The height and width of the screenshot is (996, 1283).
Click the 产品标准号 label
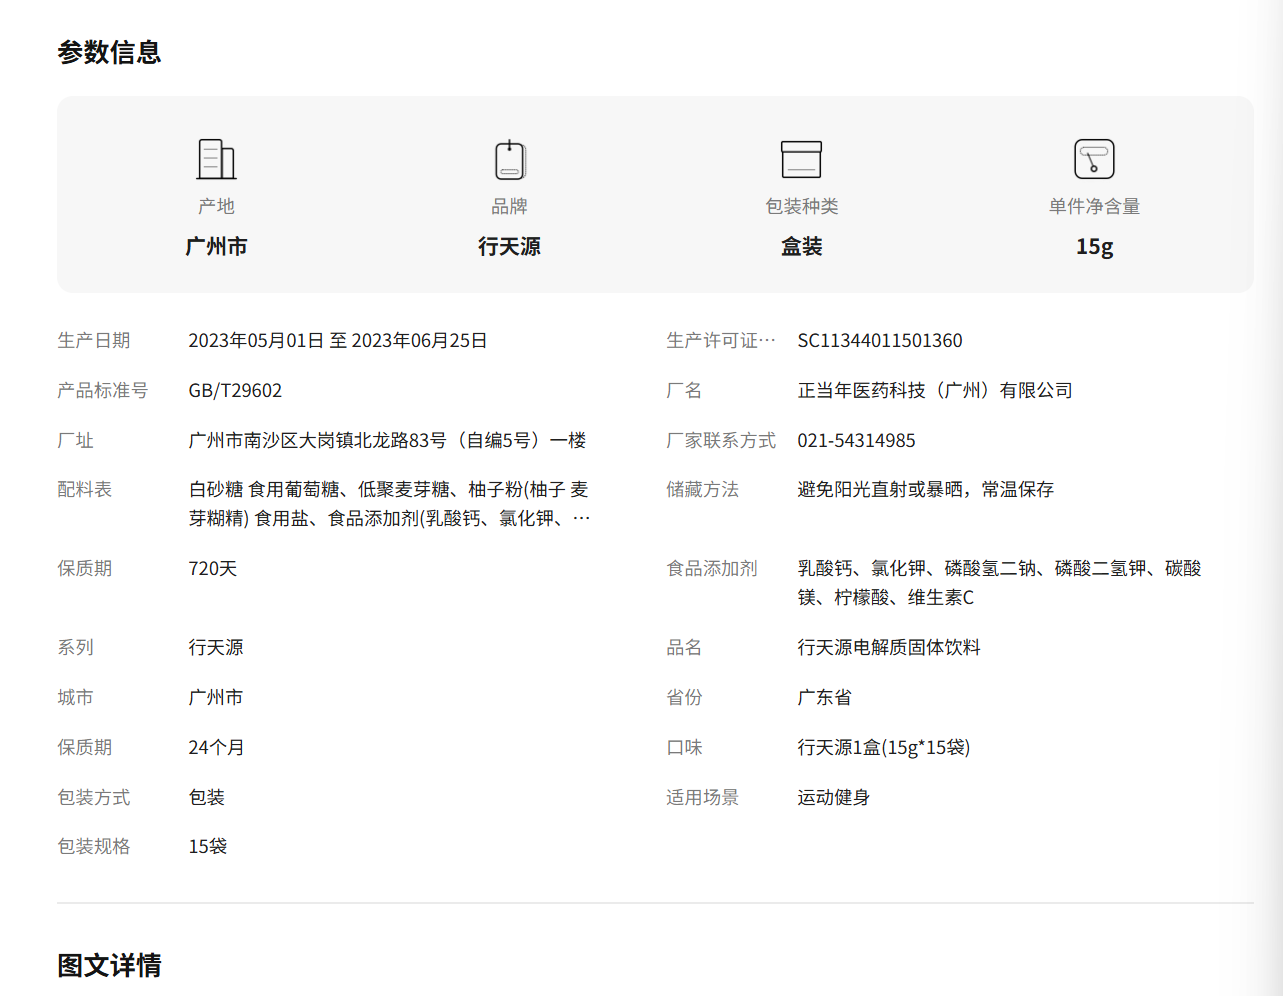[x=103, y=391]
